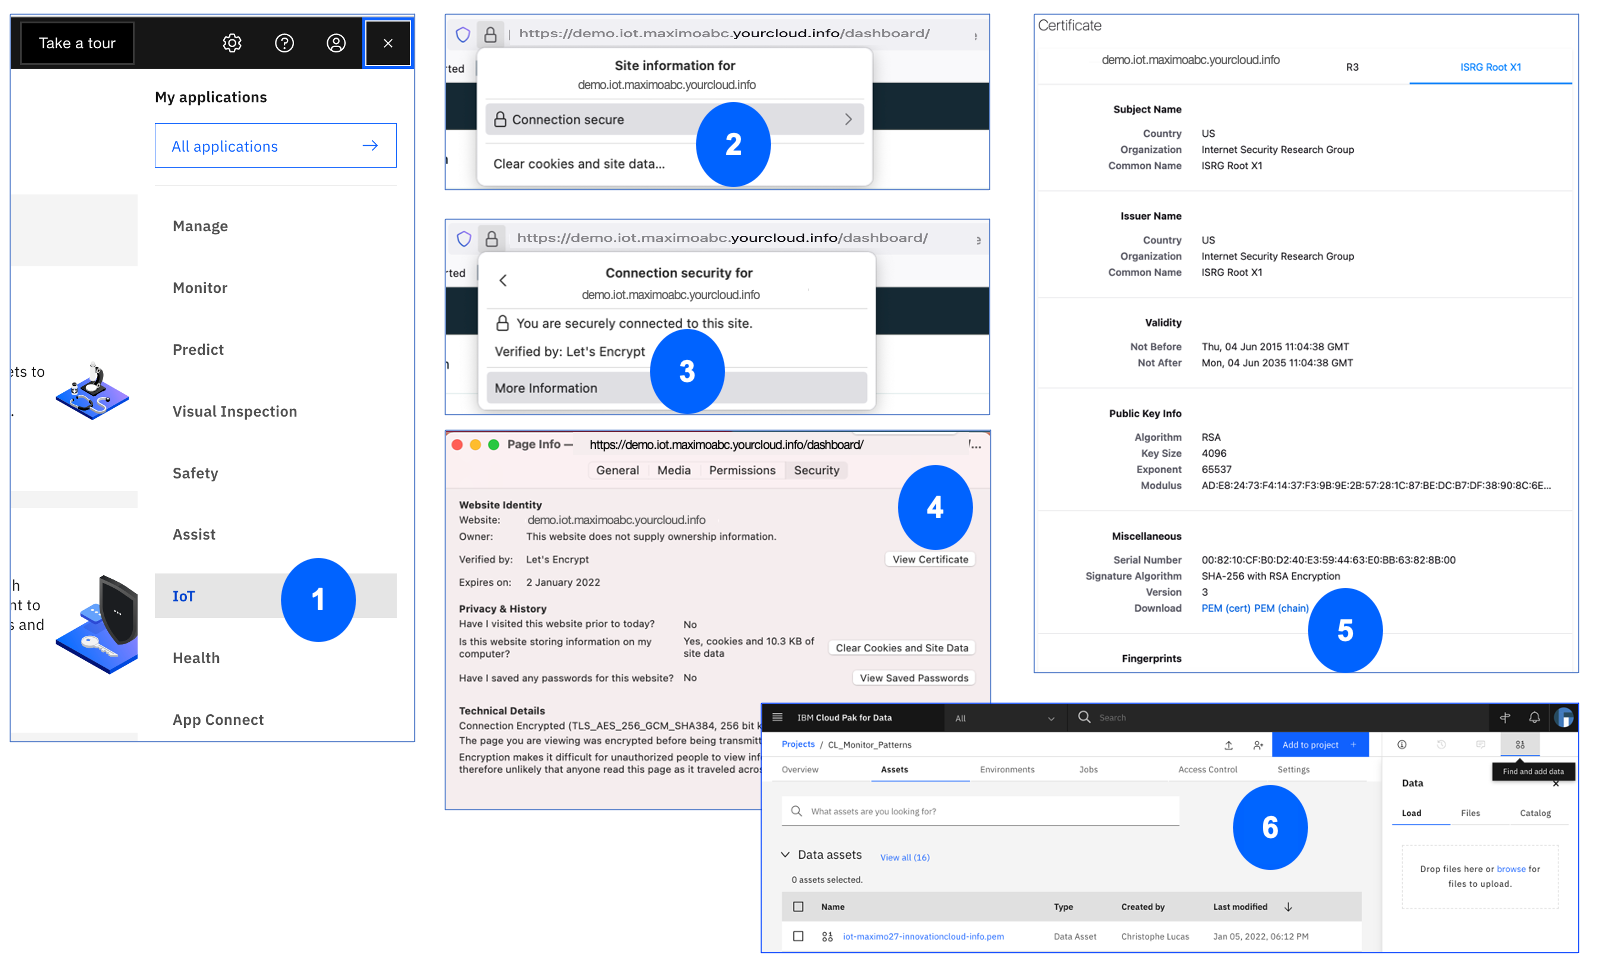Open ISRG Root X1 certificate tab
1600x960 pixels.
(1490, 67)
